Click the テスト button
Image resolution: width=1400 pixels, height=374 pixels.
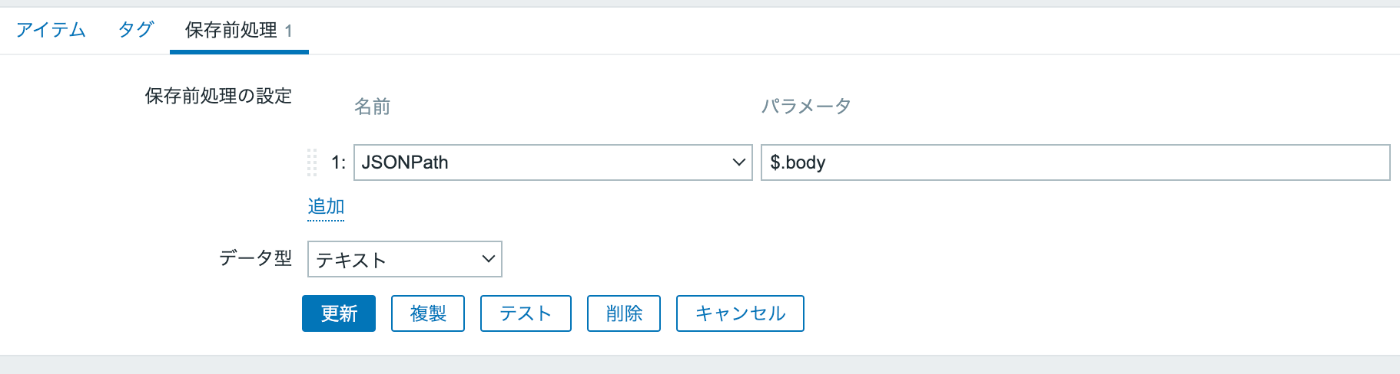(526, 313)
